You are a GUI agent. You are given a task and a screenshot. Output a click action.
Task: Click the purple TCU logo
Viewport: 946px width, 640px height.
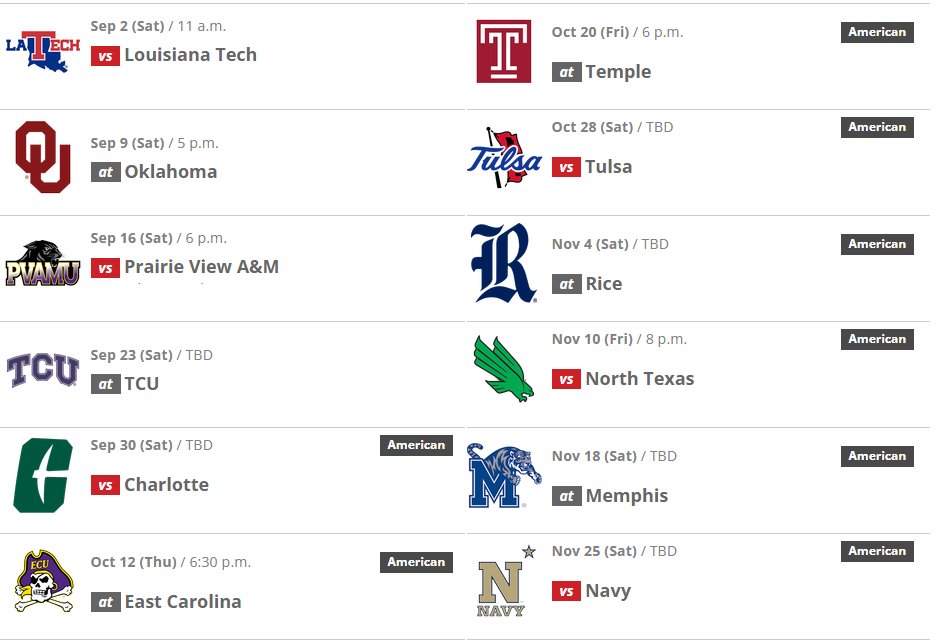pos(43,369)
